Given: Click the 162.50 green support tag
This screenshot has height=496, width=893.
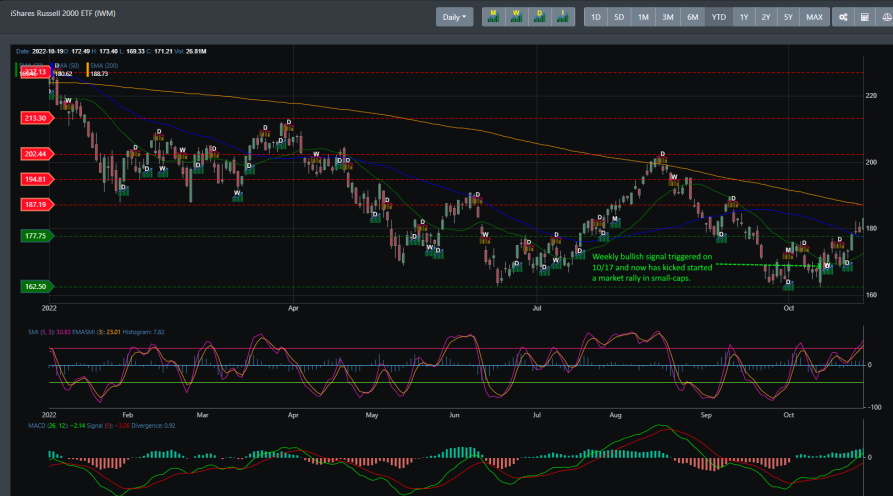Looking at the screenshot, I should [x=37, y=286].
